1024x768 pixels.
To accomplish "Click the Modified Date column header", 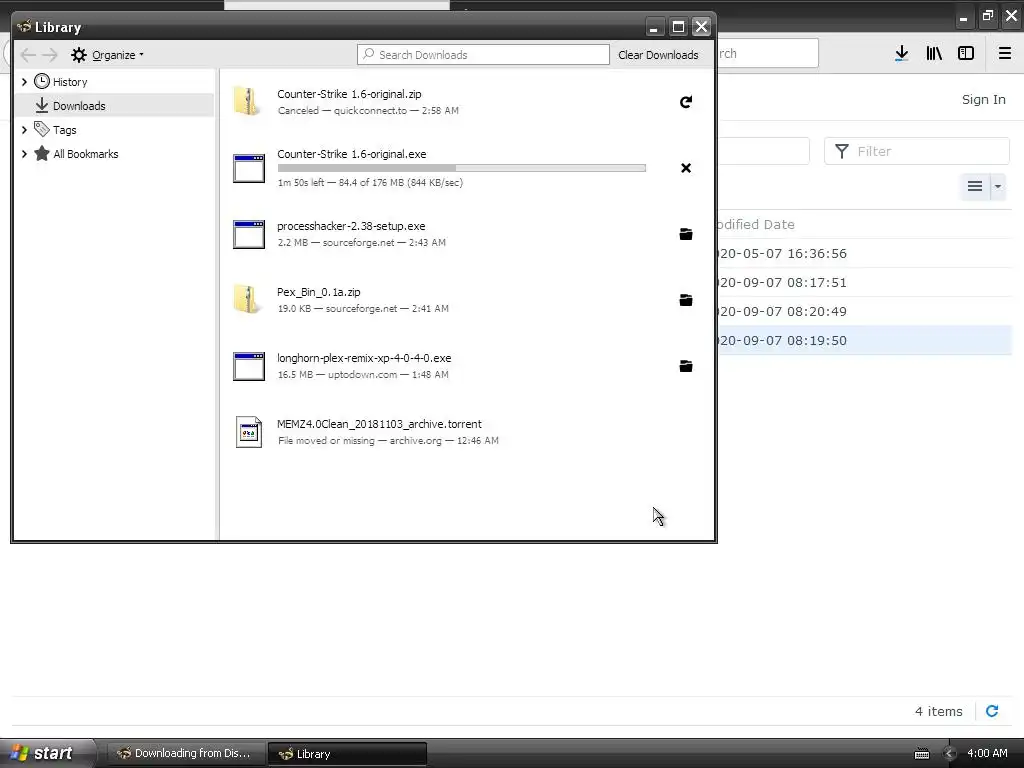I will tap(756, 225).
